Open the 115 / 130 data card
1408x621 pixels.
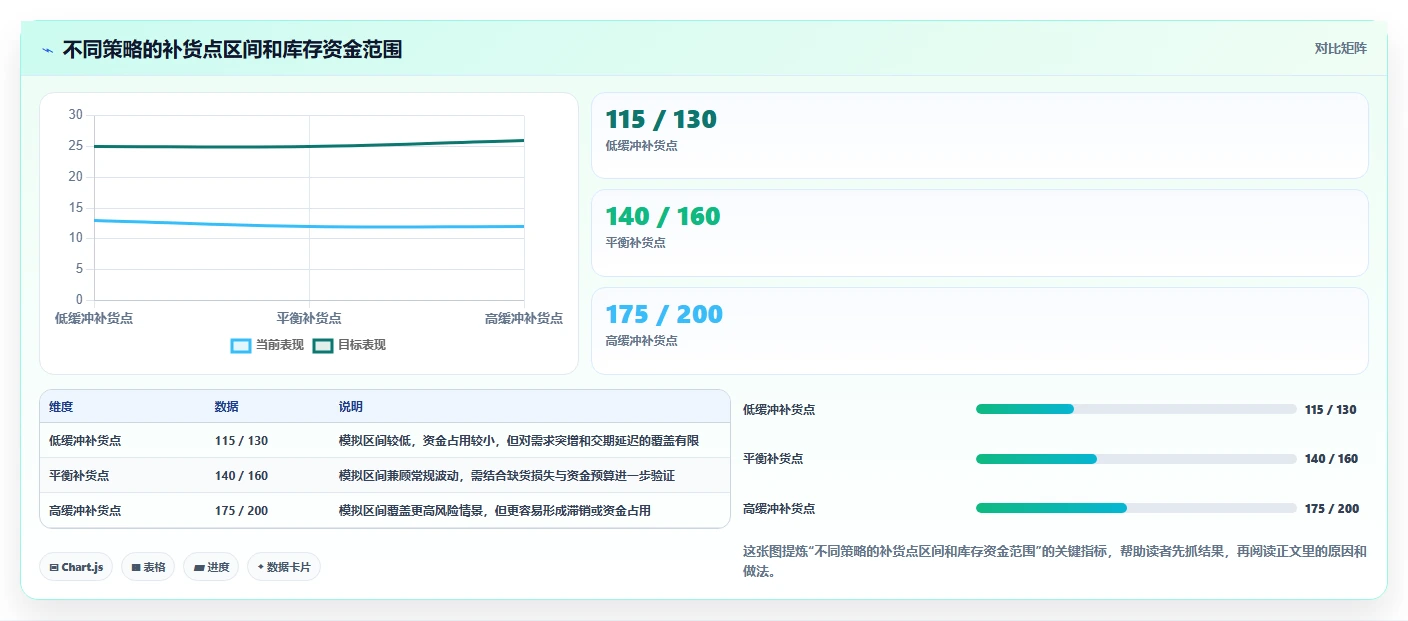(x=980, y=136)
